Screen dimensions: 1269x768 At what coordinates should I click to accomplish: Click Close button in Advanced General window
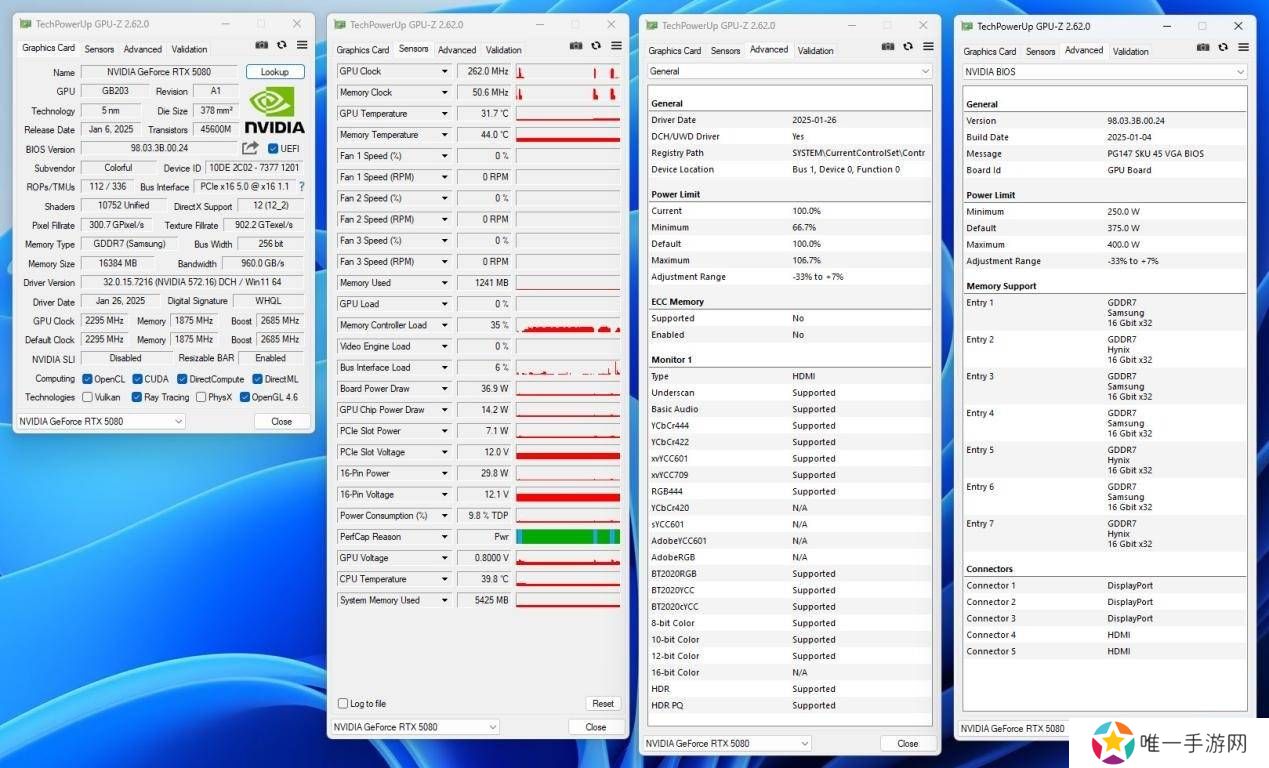click(x=908, y=744)
